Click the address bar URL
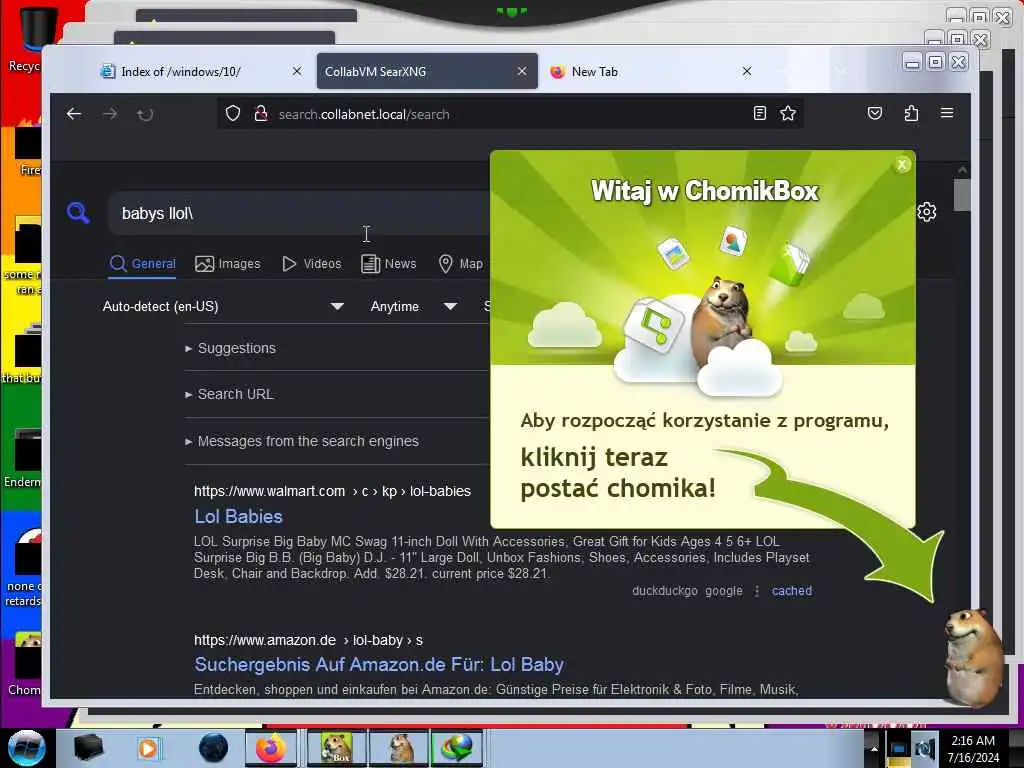This screenshot has width=1024, height=768. (x=364, y=114)
